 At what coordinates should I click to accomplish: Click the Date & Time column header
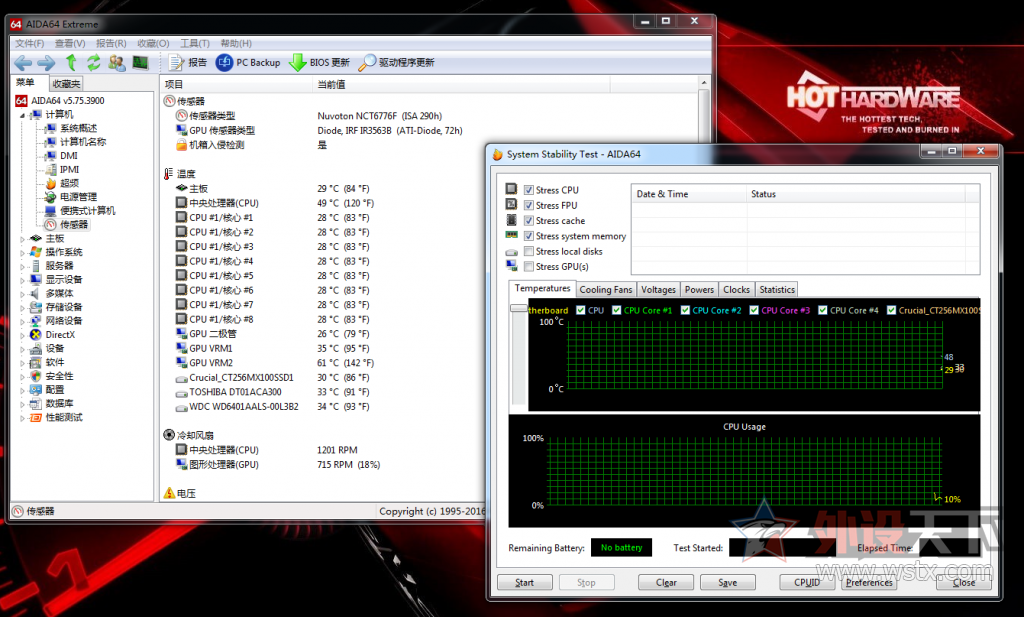[688, 194]
